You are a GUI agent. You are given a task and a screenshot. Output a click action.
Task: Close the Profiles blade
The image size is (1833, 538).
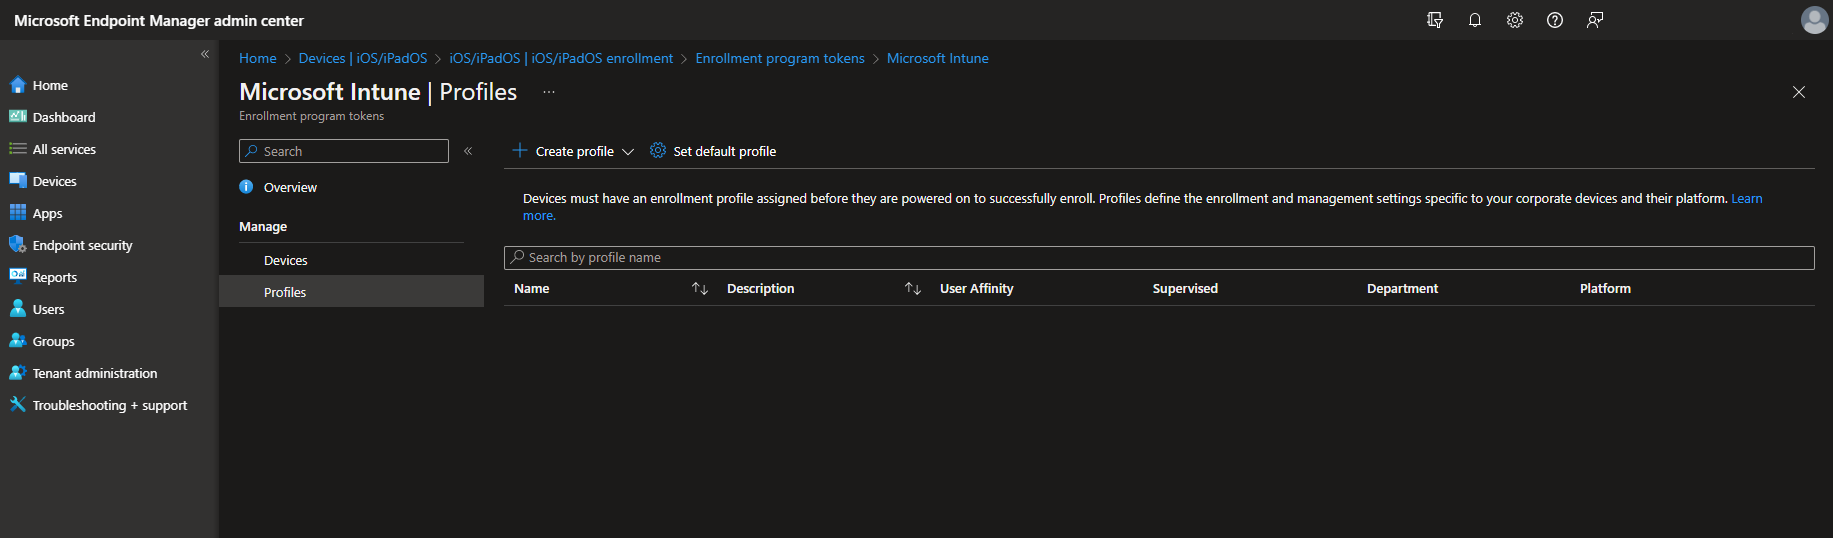(x=1798, y=92)
